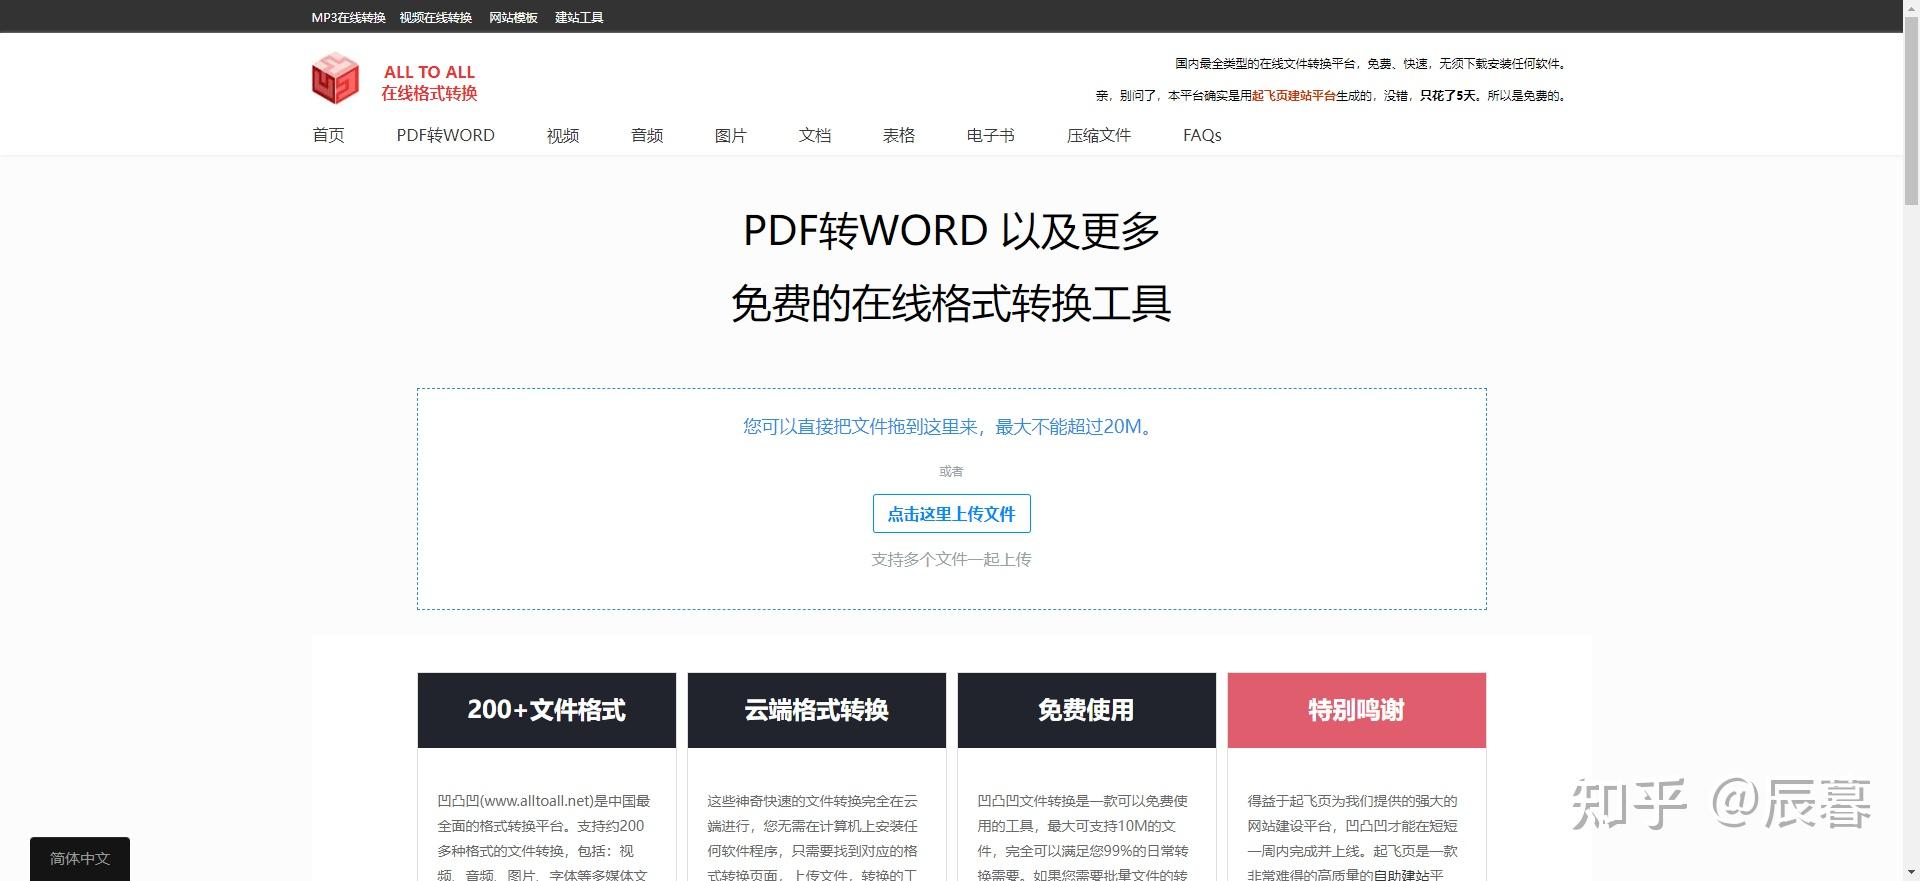1920x881 pixels.
Task: Click the ALL TO ALL red cube logo
Action: (335, 79)
